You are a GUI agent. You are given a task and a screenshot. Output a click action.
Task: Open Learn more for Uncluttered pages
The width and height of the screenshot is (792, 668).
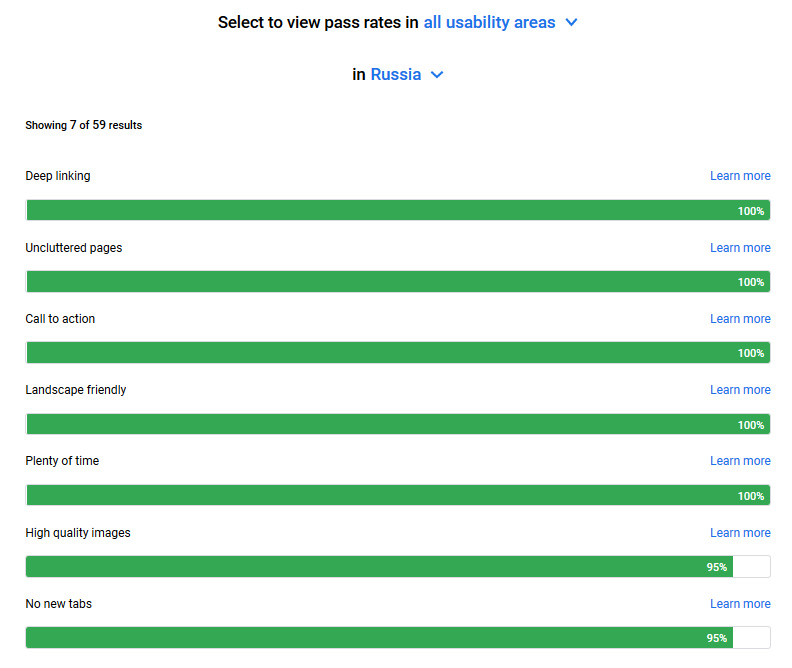(740, 248)
